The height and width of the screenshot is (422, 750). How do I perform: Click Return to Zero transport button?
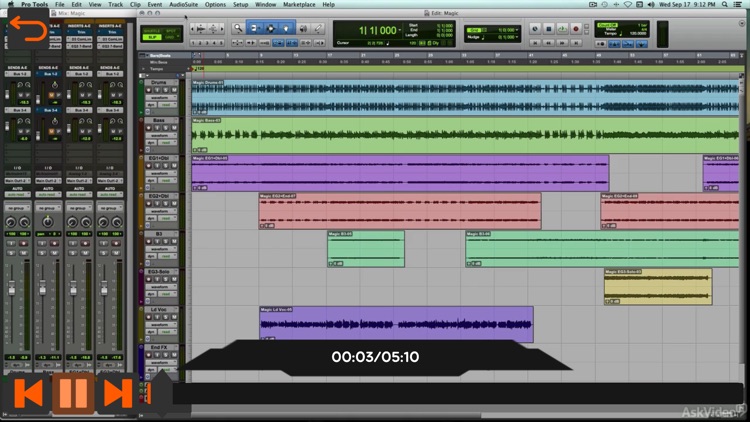[x=535, y=43]
